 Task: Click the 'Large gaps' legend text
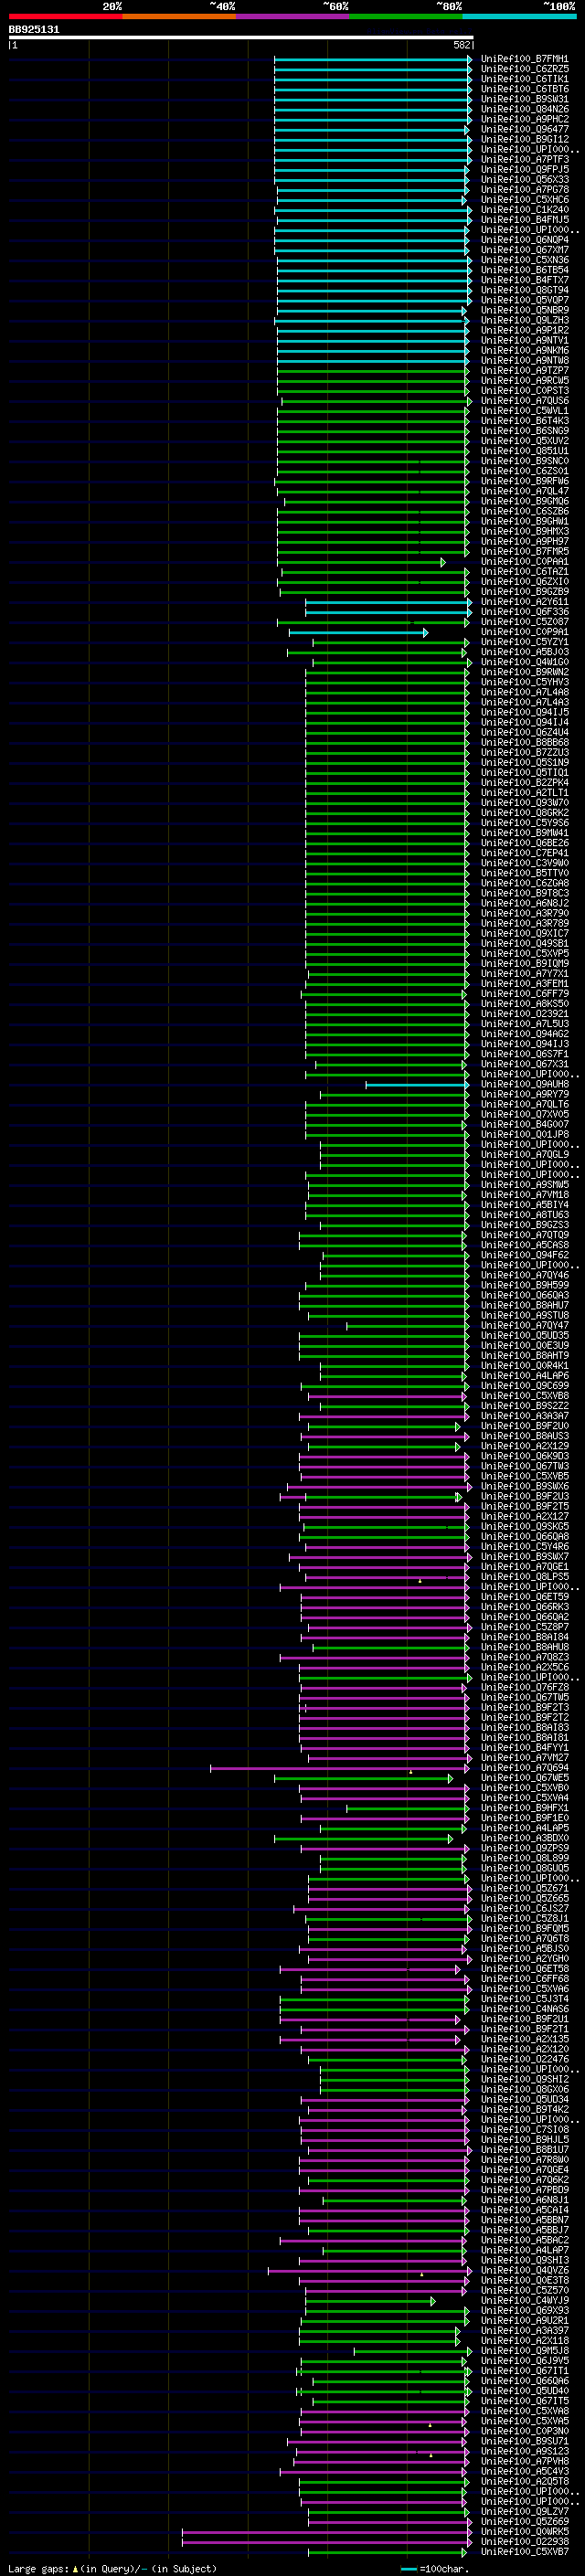(38, 2568)
